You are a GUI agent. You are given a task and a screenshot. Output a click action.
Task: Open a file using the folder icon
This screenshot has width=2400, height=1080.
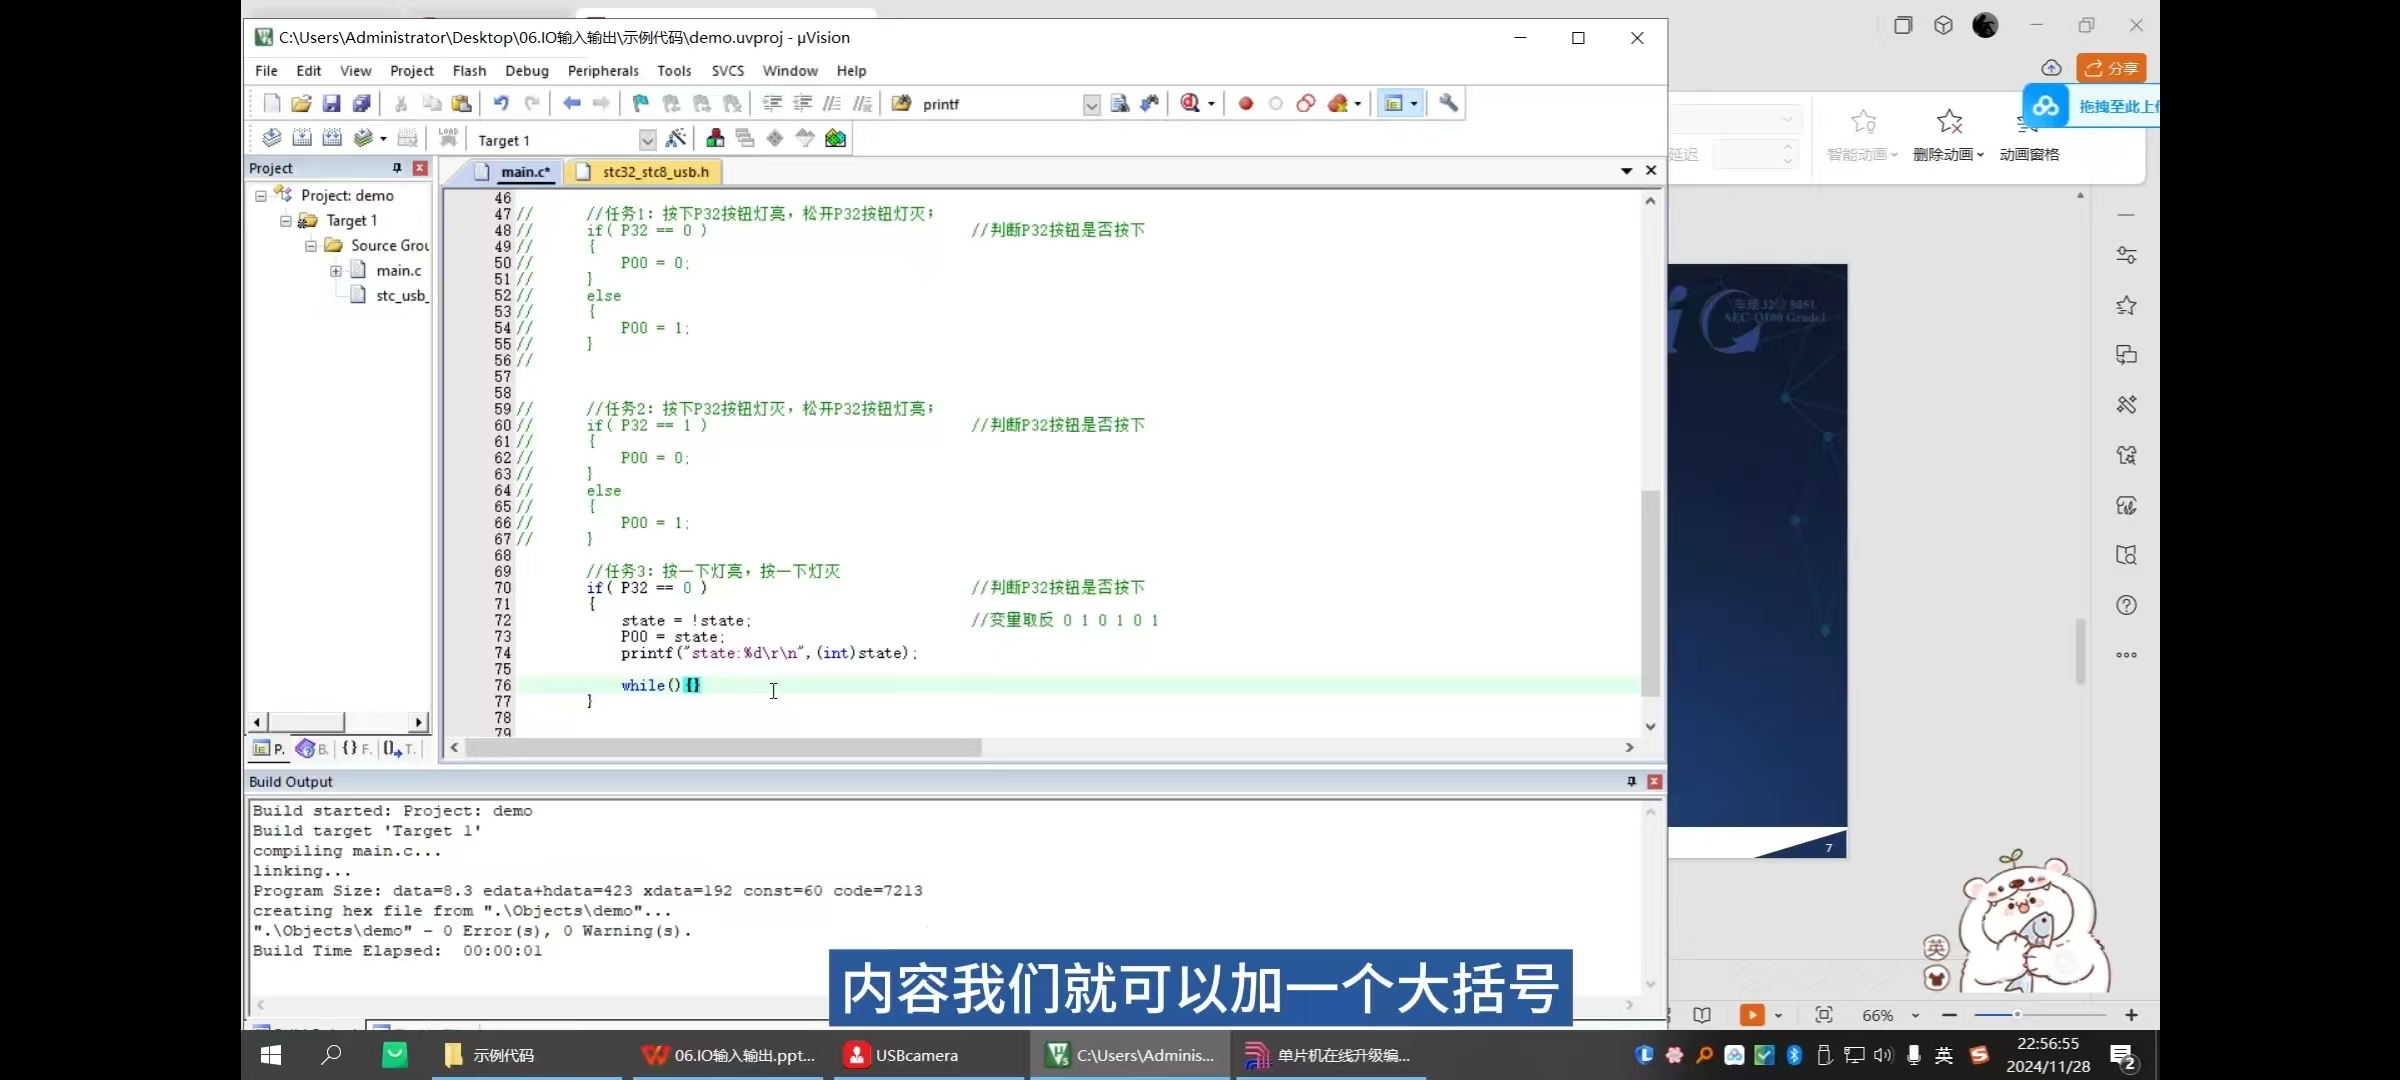click(x=301, y=103)
